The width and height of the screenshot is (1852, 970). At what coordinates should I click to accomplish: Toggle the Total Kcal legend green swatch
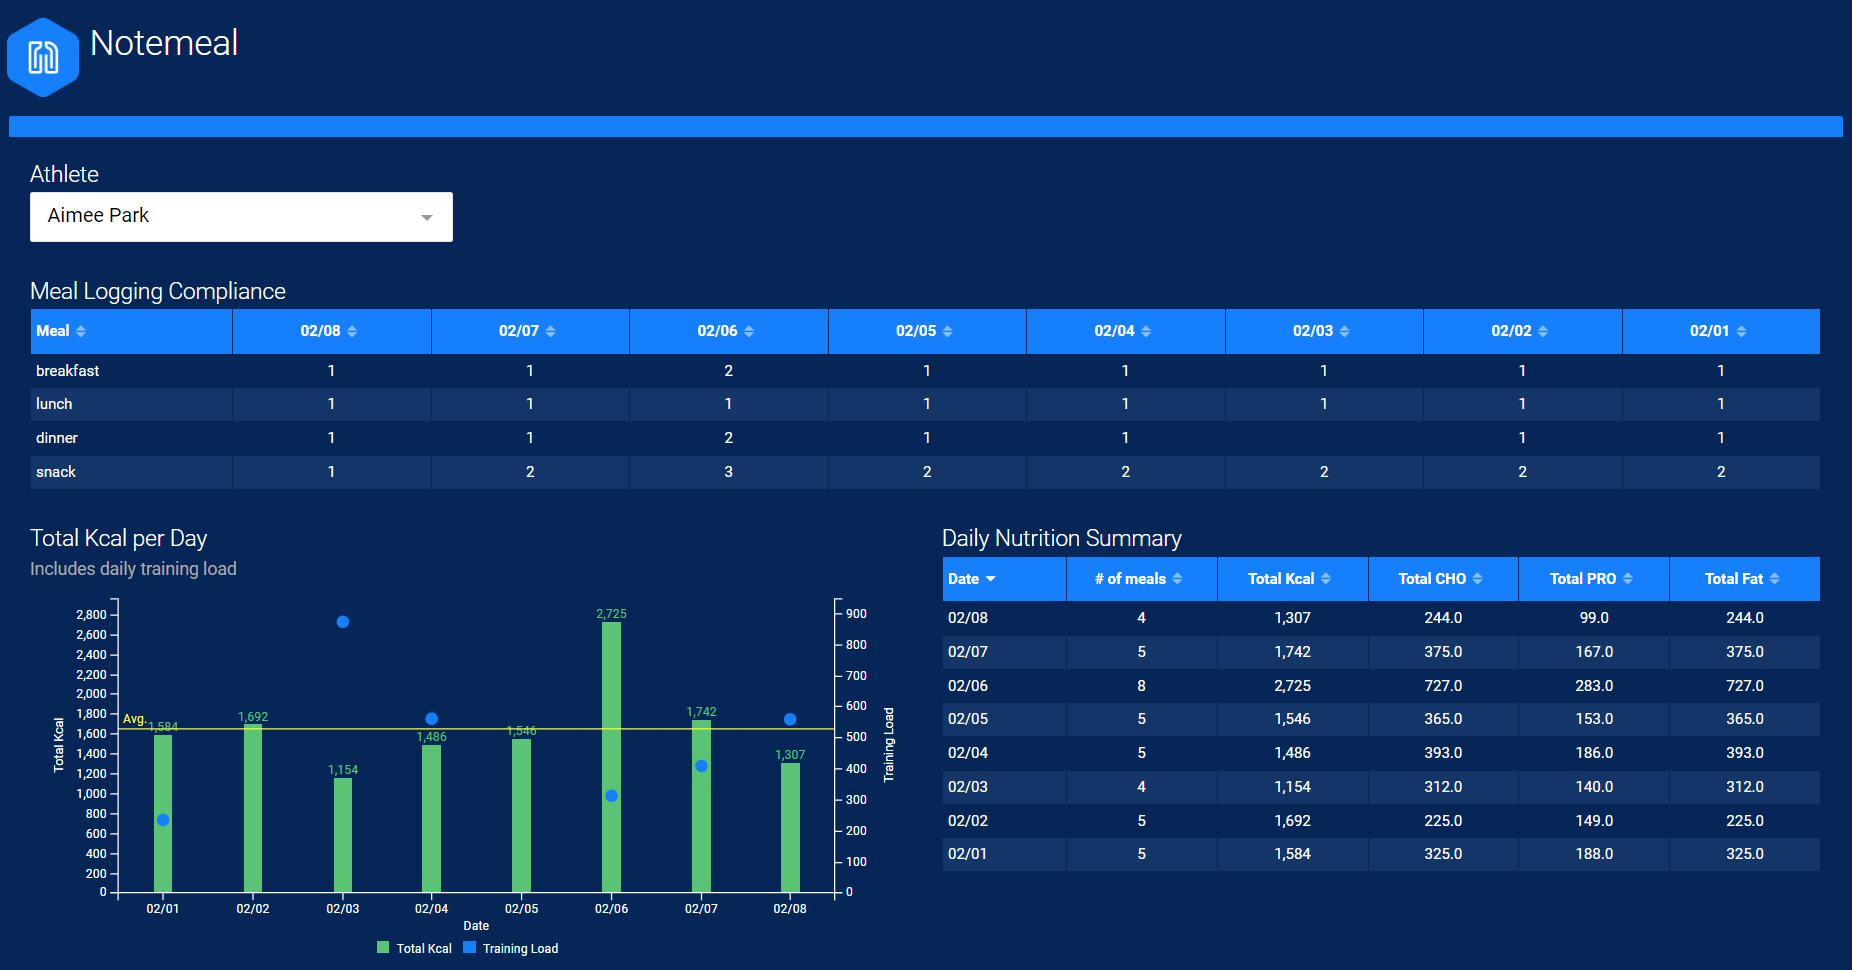383,948
